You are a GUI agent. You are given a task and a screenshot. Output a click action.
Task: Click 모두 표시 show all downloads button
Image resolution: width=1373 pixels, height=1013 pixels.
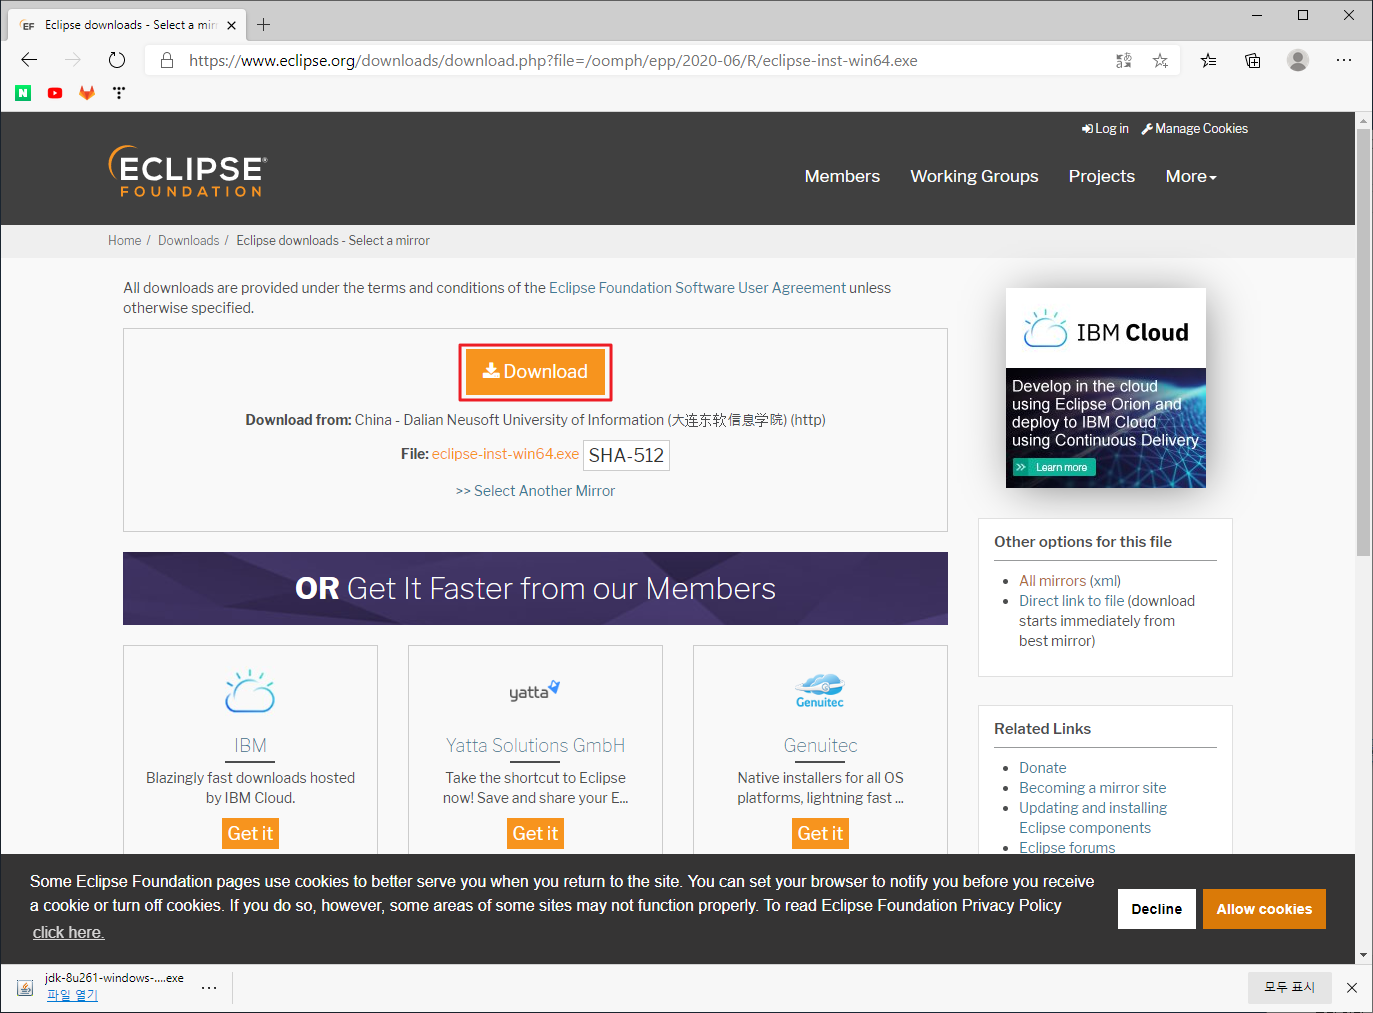pos(1289,988)
